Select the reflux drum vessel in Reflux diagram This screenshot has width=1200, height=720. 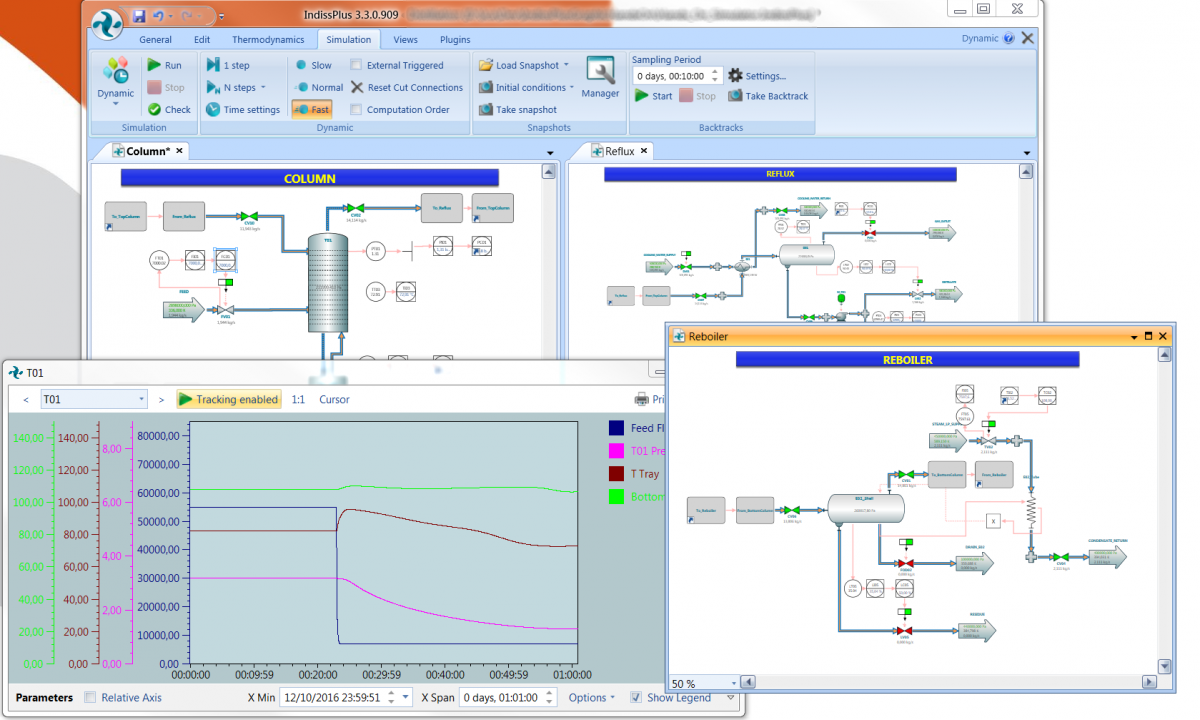[x=806, y=254]
